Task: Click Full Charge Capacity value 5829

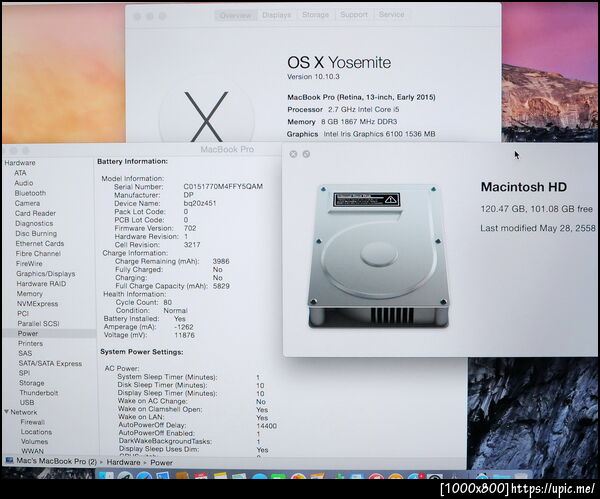Action: pos(221,286)
